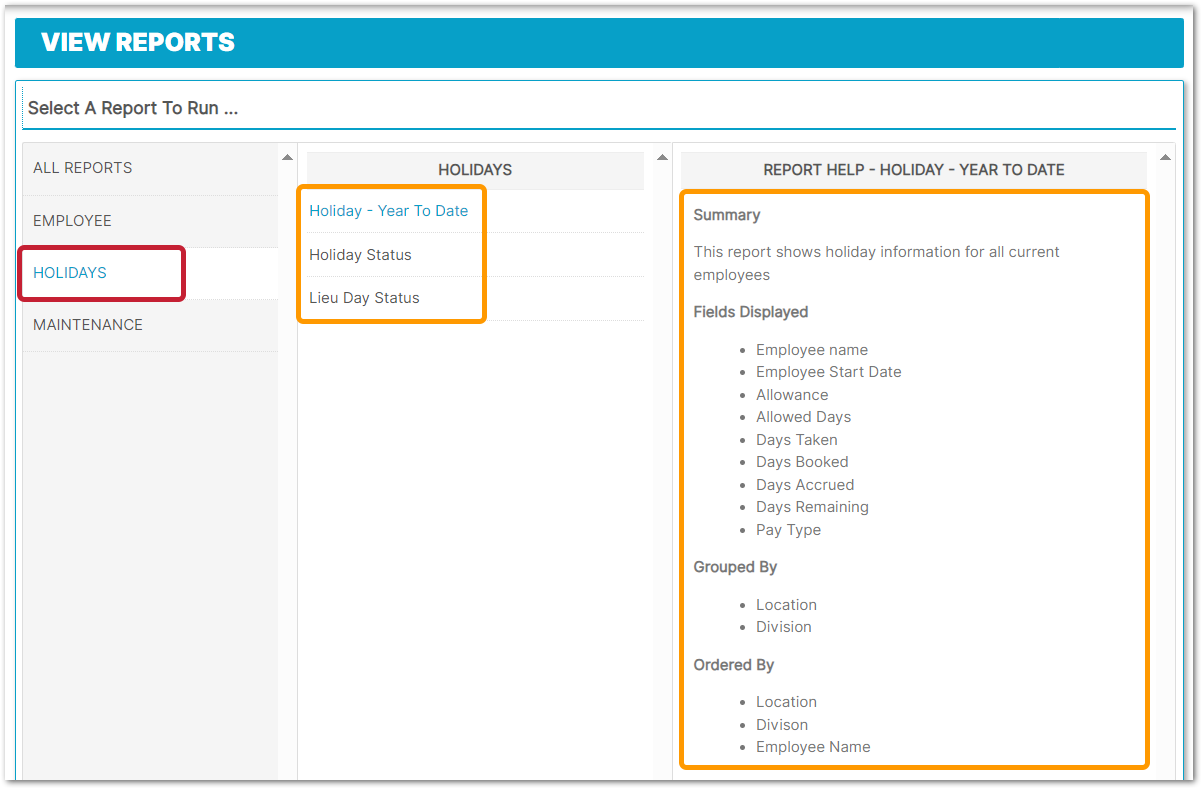Click the Pay Type field entry
Screen dimensions: 1202x789
click(x=788, y=530)
